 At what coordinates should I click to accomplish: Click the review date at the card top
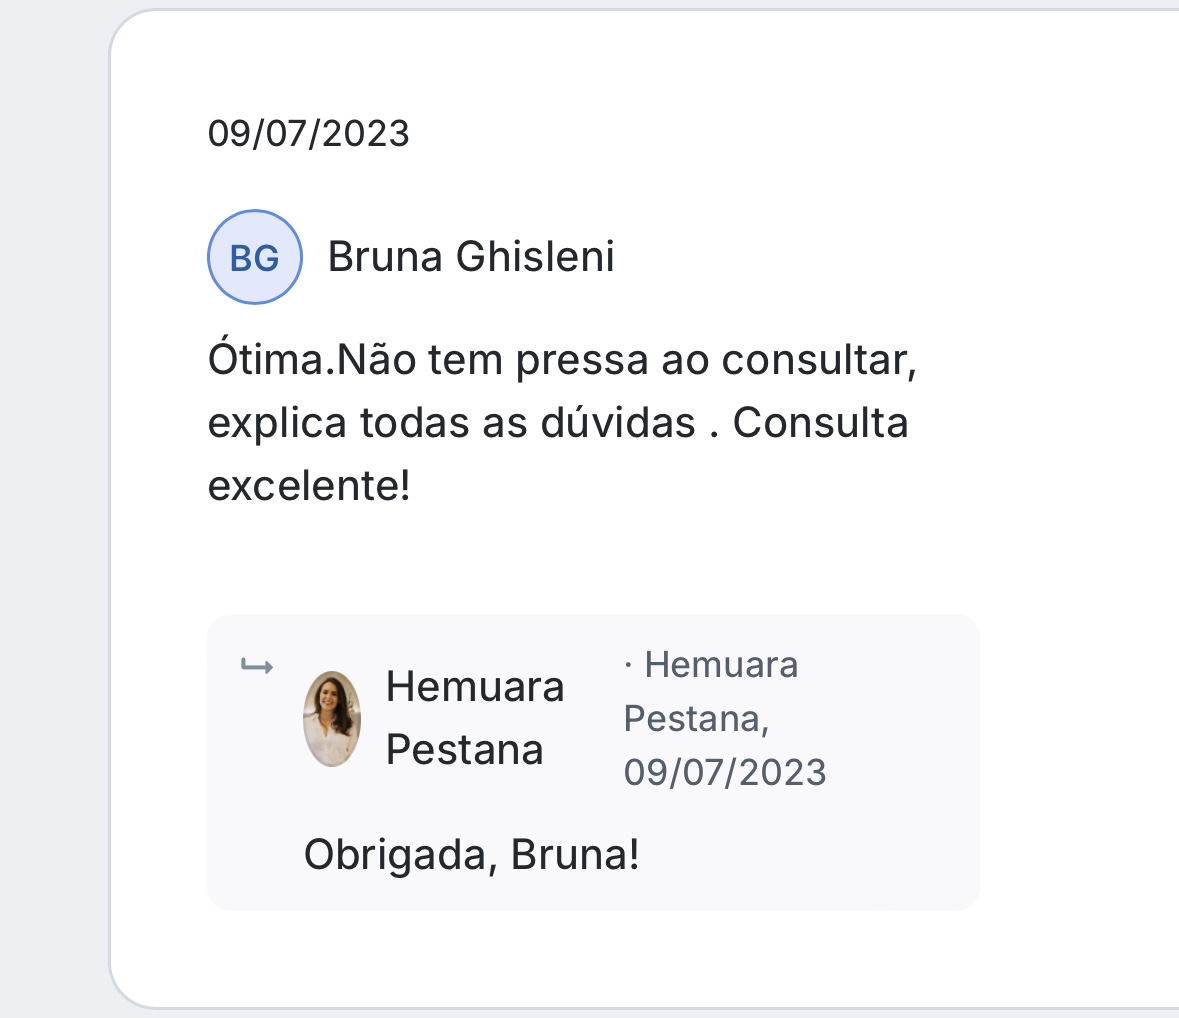coord(308,133)
